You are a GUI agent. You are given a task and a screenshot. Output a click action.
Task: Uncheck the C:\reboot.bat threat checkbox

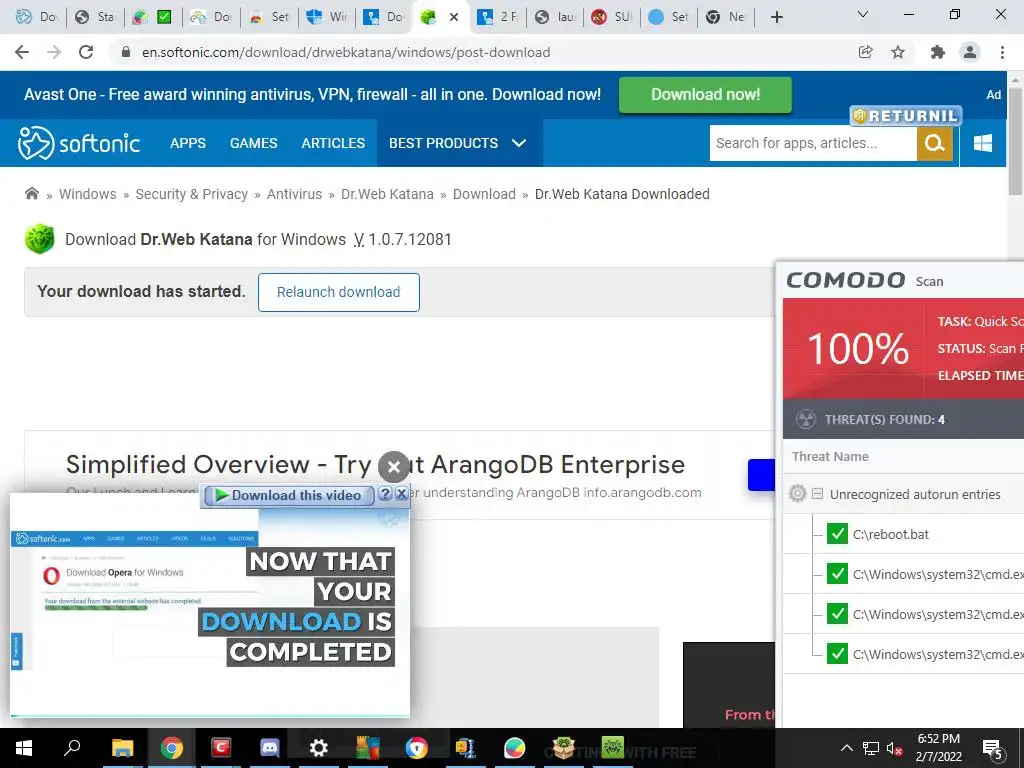[x=837, y=534]
